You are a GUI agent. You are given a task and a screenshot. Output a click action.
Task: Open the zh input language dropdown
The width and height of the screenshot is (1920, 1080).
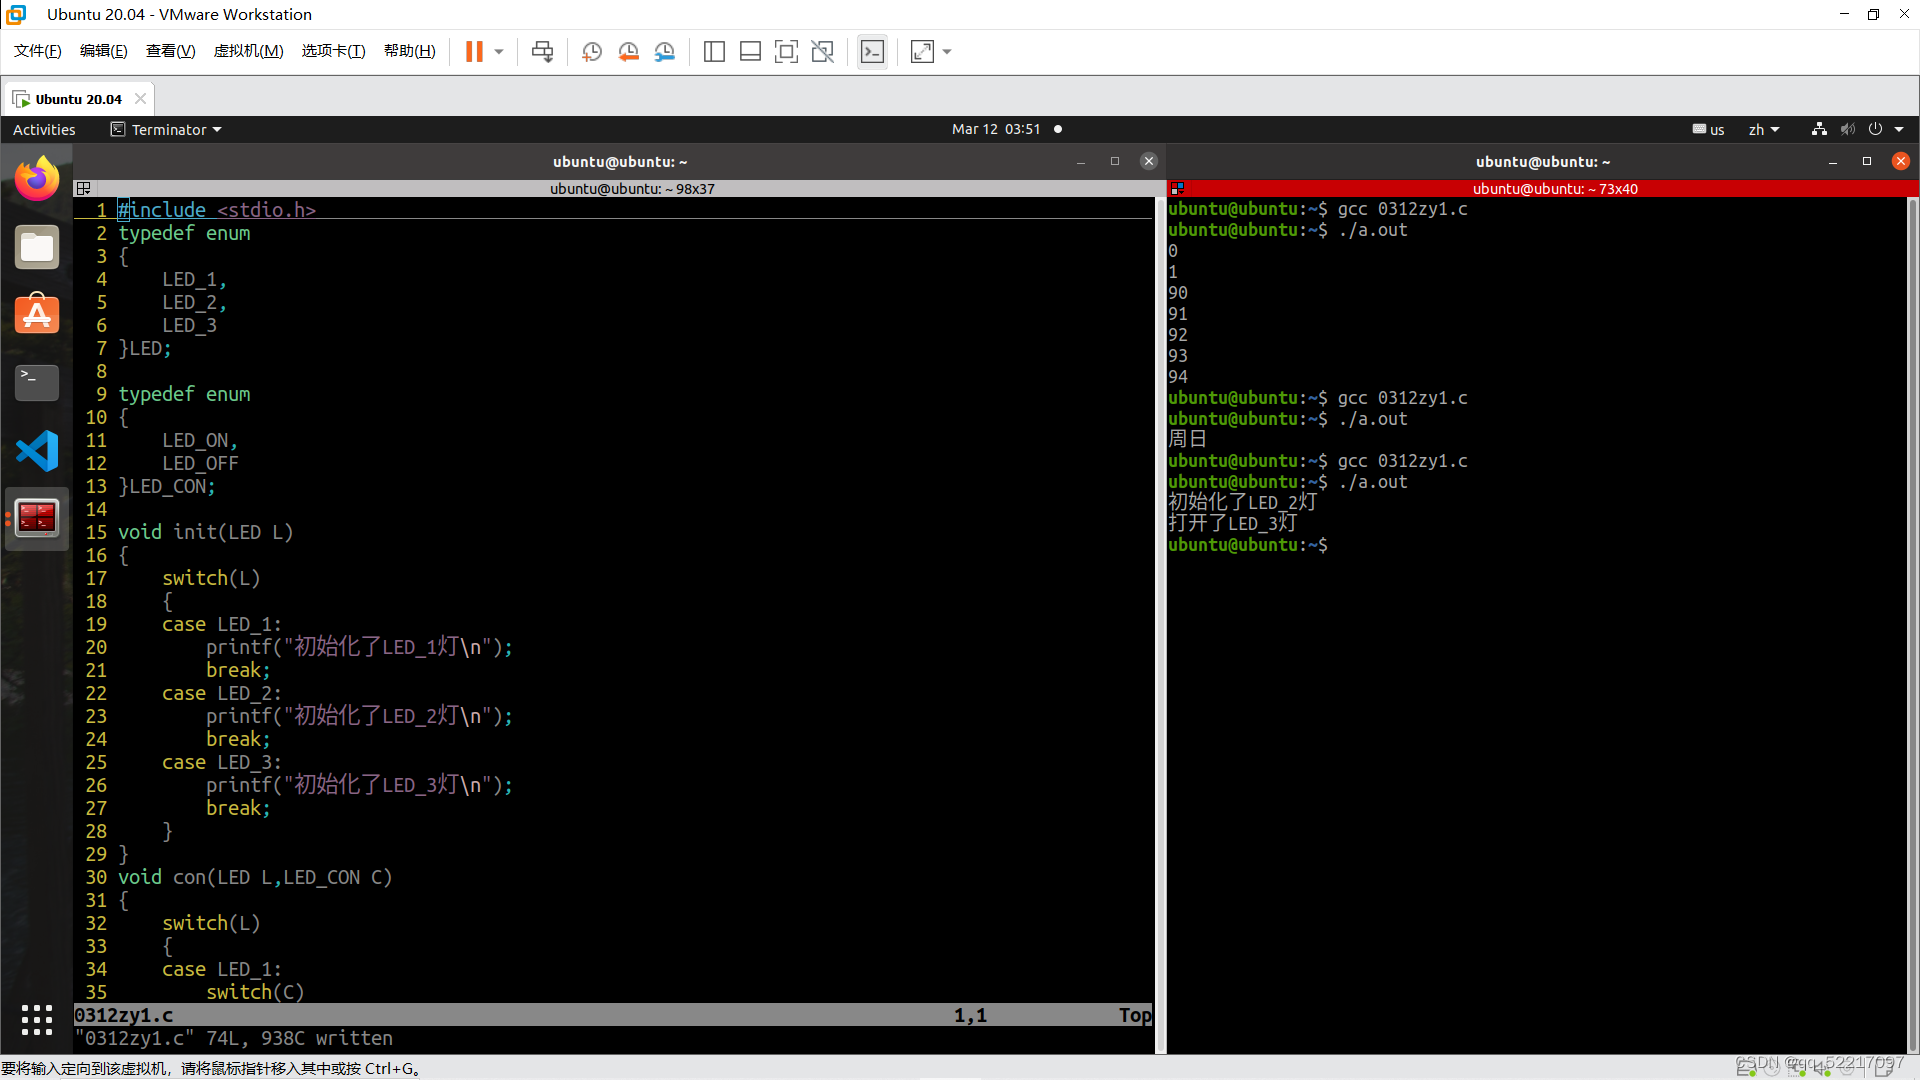pos(1764,129)
